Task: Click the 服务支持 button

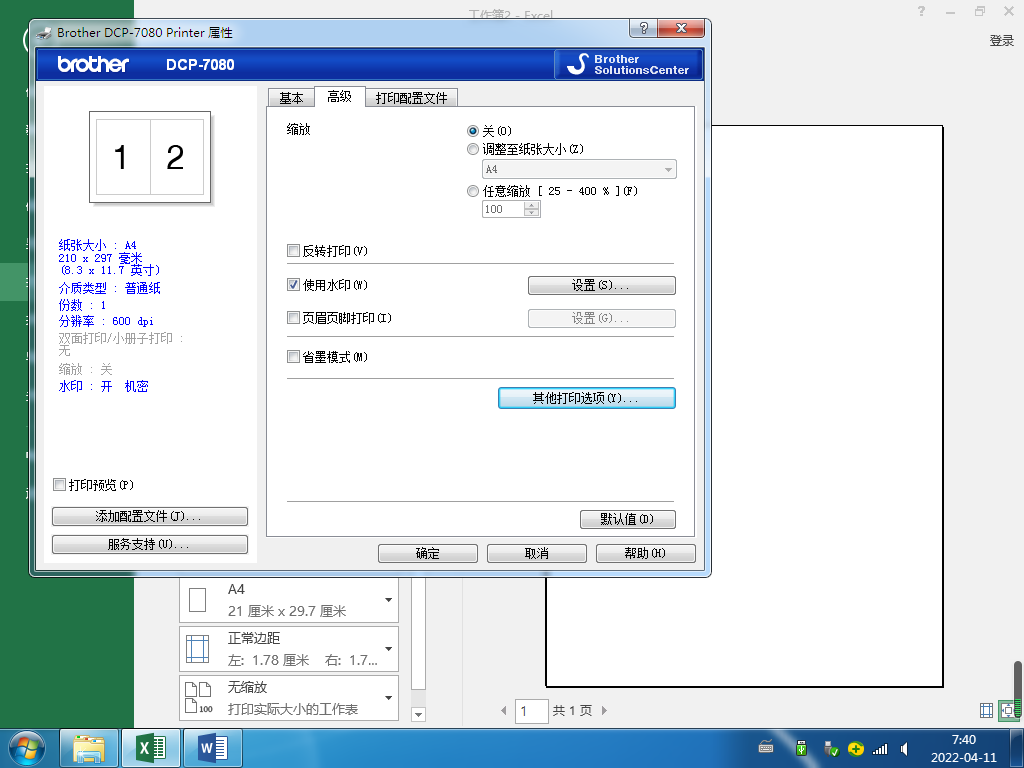Action: pyautogui.click(x=150, y=545)
